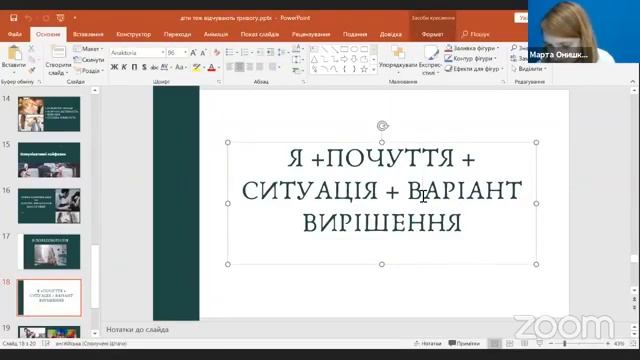Toggle italic К formatting
The height and width of the screenshot is (360, 640).
click(x=124, y=67)
